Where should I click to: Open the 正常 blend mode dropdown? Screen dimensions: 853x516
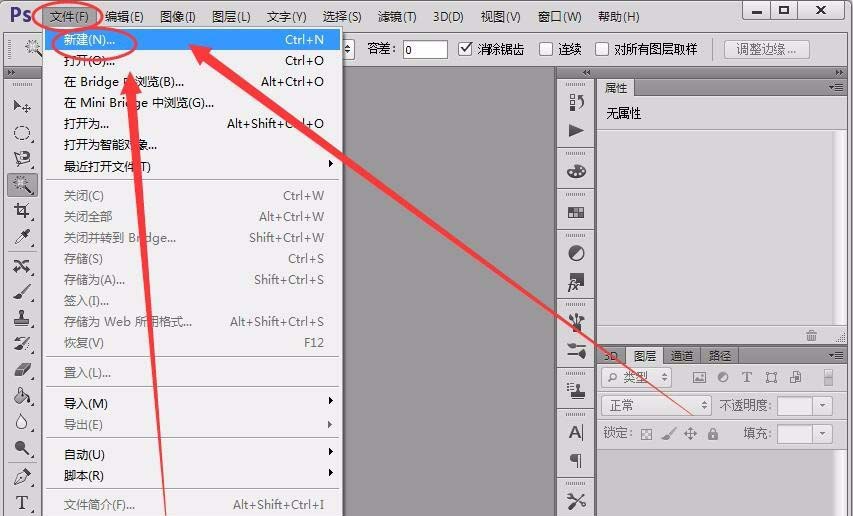click(656, 405)
